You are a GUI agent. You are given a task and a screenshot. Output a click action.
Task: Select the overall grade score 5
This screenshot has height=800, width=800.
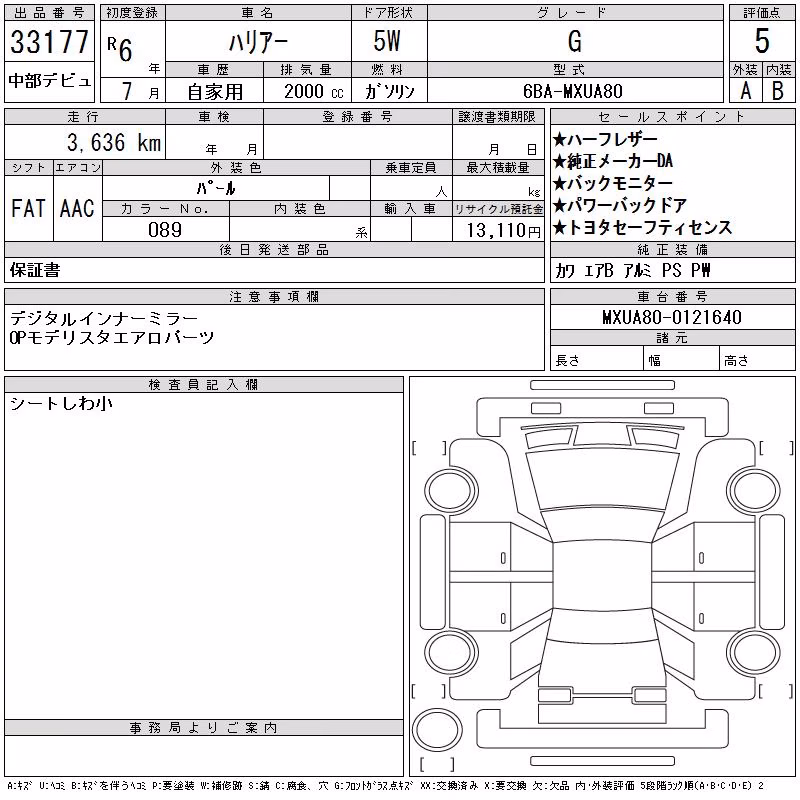click(x=762, y=41)
